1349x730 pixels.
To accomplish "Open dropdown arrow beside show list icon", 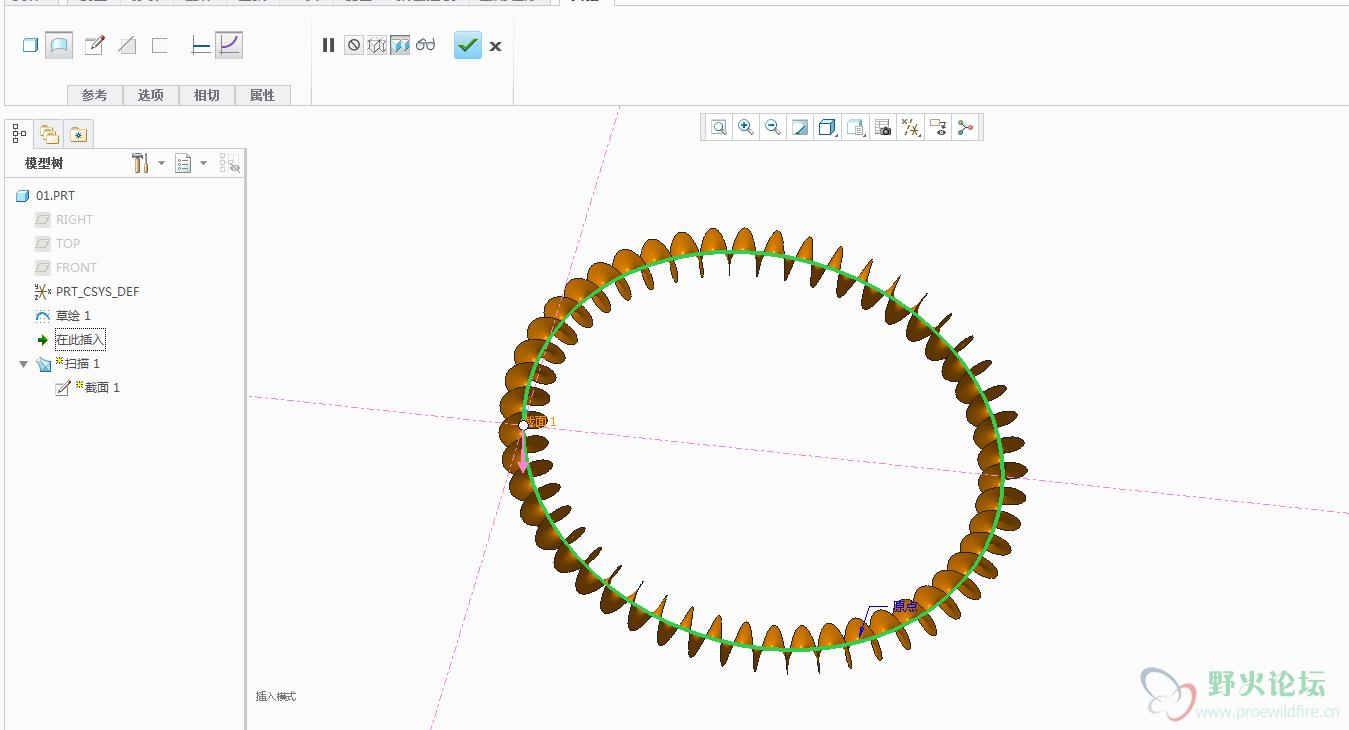I will [204, 163].
